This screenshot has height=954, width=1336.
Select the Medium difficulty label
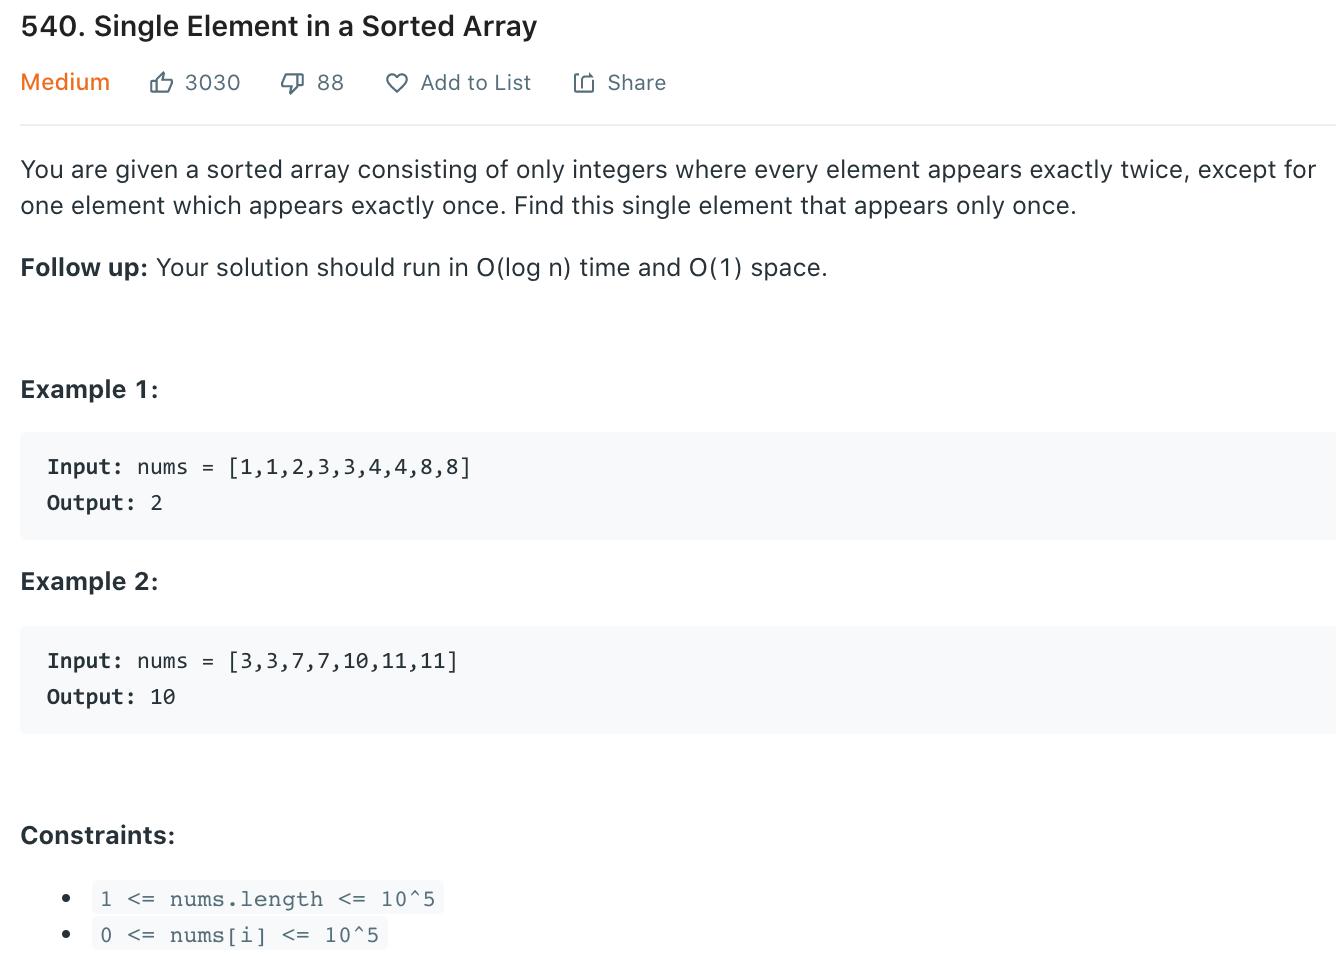pyautogui.click(x=65, y=82)
